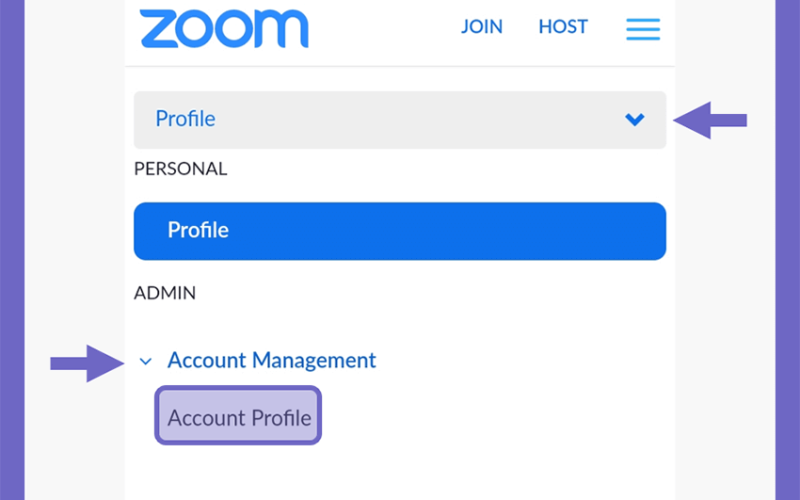The height and width of the screenshot is (500, 800).
Task: Click the purple outline around Account Profile
Action: 238,388
